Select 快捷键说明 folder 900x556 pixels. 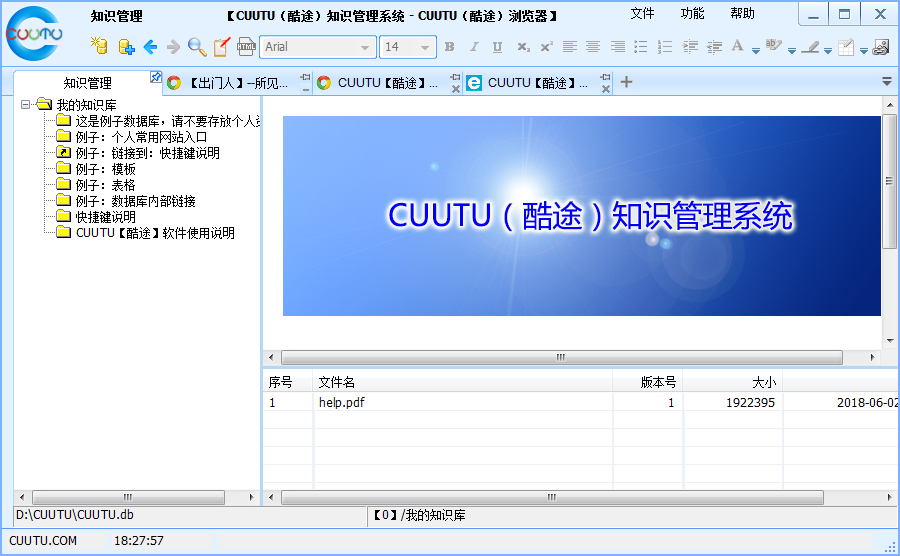click(106, 217)
